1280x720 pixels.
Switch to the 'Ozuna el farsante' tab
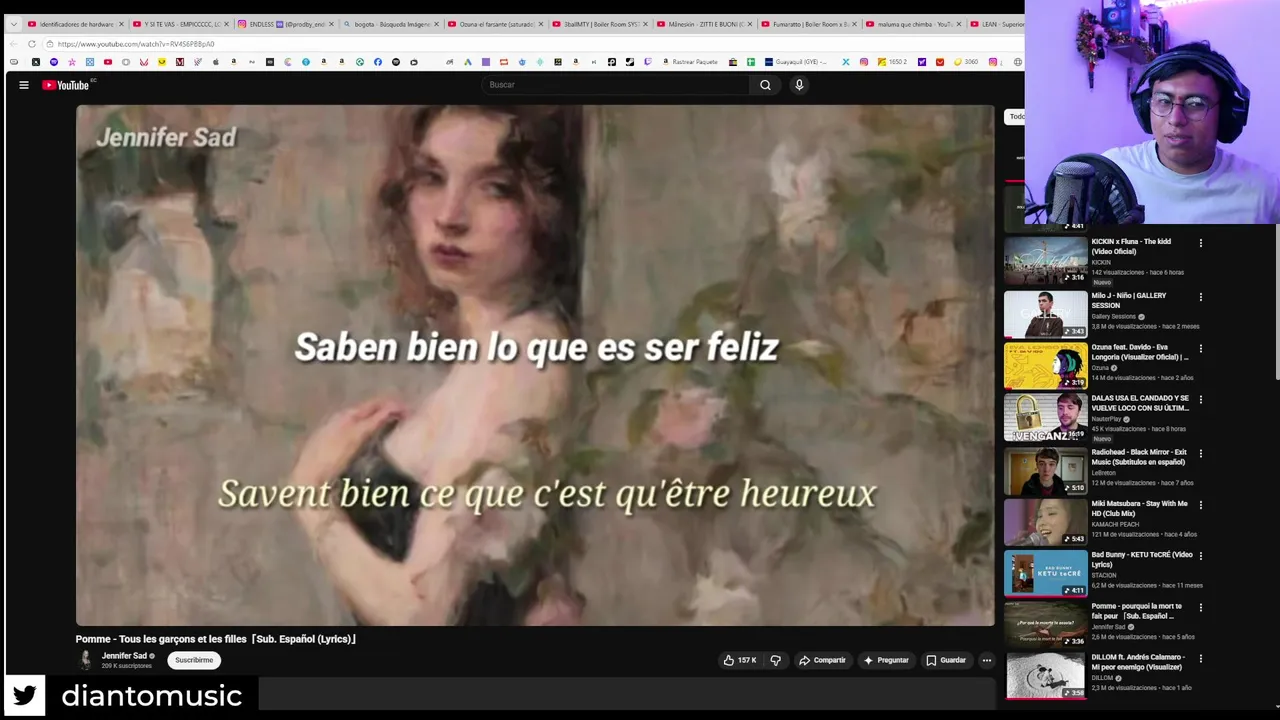(x=495, y=24)
